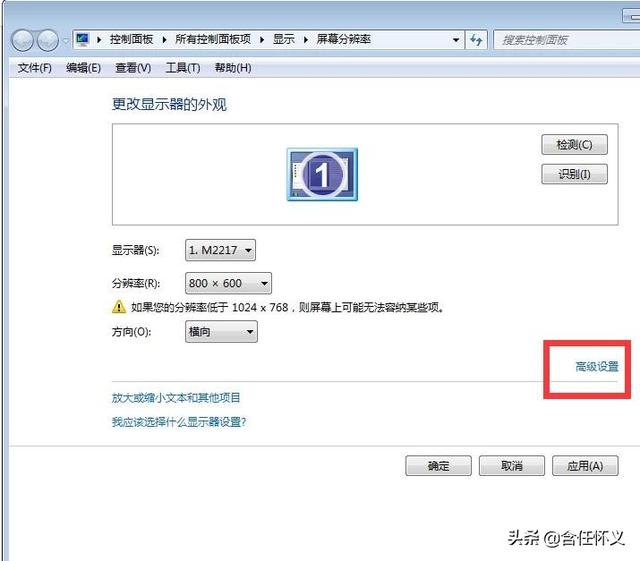Expand the breadcrumb arrow after 显示
Image resolution: width=640 pixels, height=561 pixels.
point(306,40)
